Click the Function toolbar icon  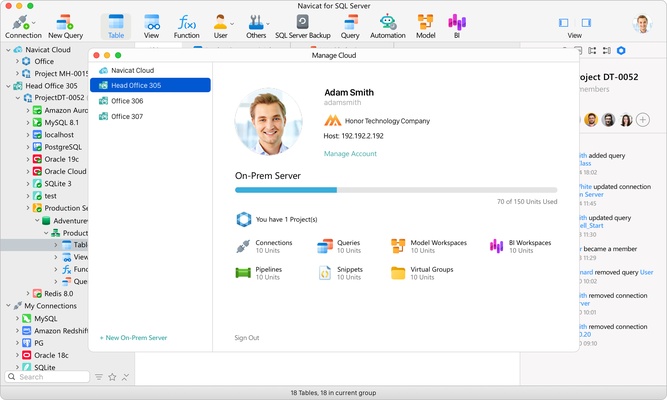(186, 26)
